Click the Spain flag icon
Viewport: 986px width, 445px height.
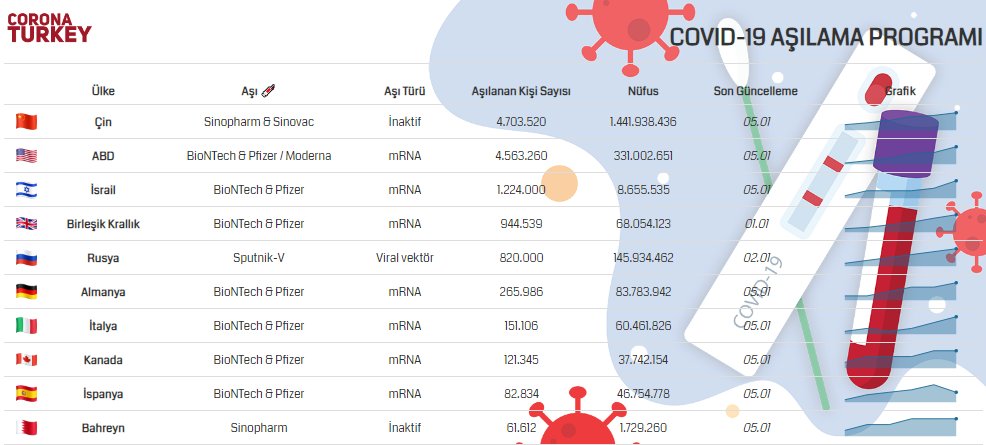tap(26, 394)
